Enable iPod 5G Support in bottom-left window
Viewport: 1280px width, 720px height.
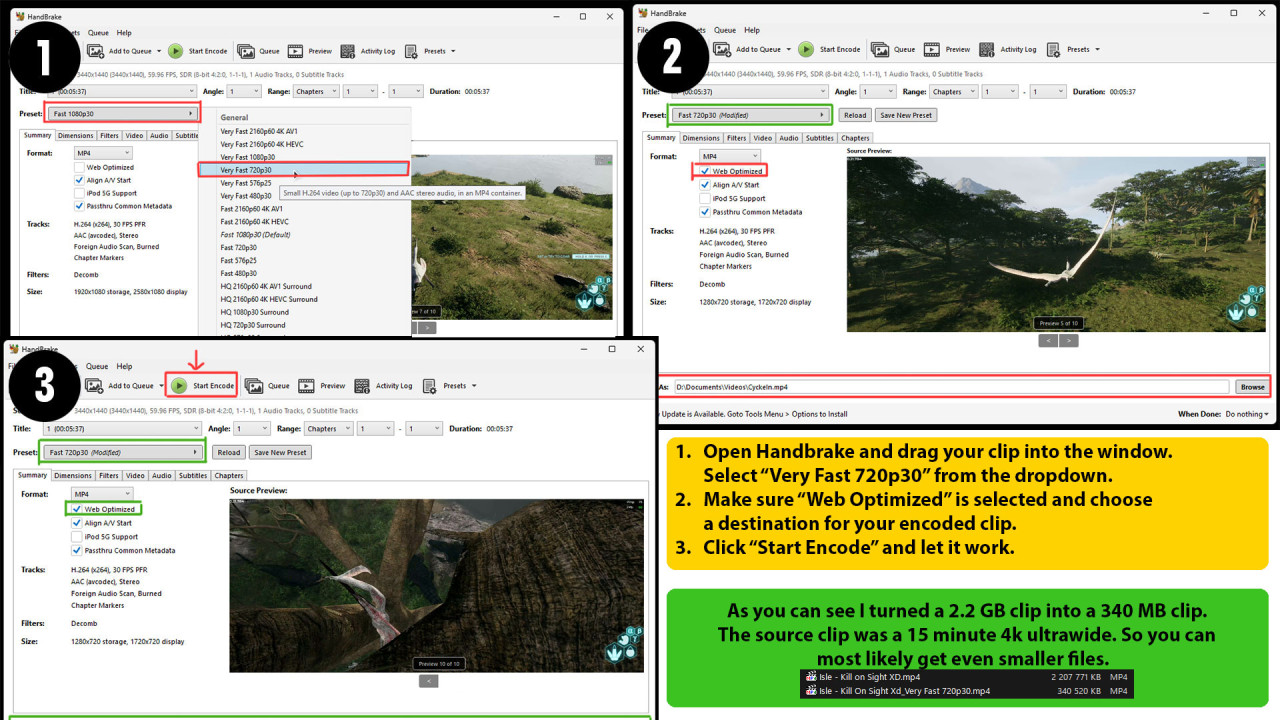tap(77, 536)
